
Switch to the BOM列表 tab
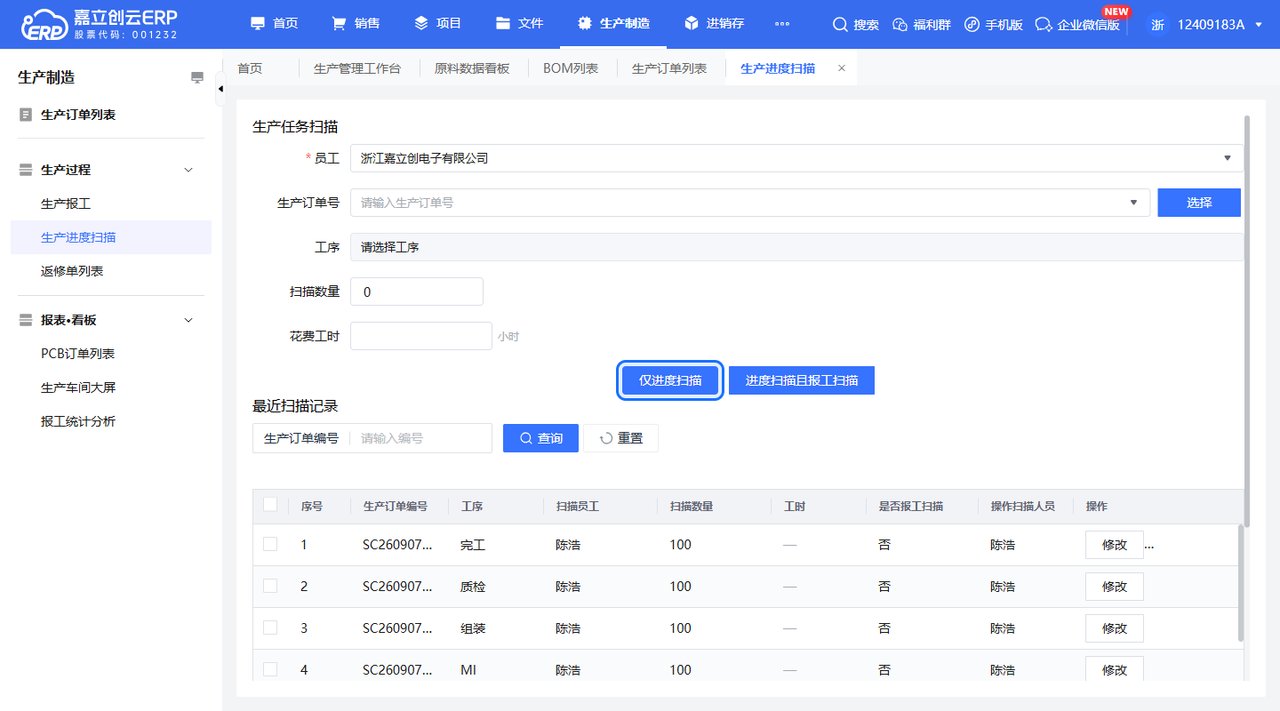[x=571, y=68]
